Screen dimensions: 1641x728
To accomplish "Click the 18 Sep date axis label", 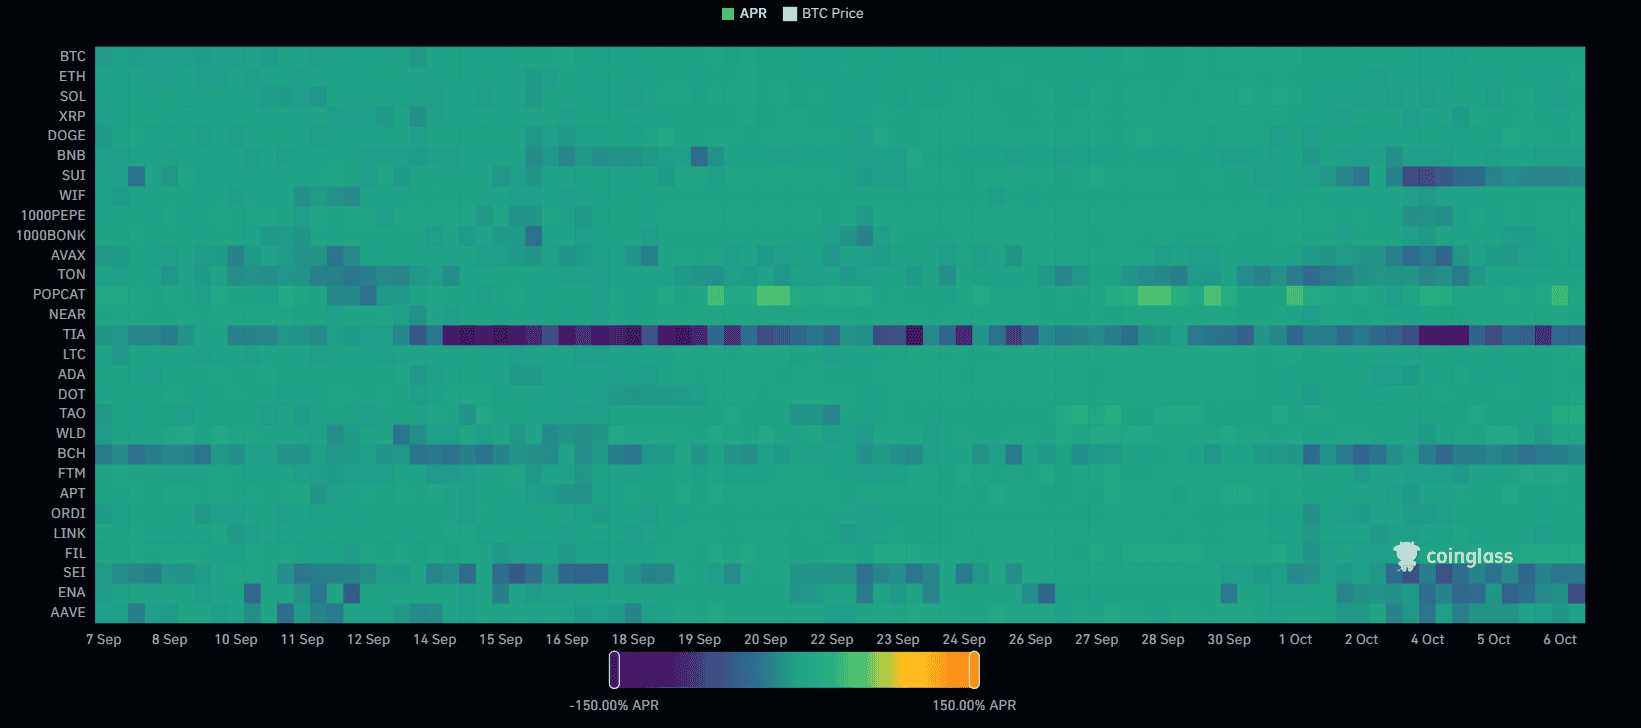I will (x=633, y=639).
